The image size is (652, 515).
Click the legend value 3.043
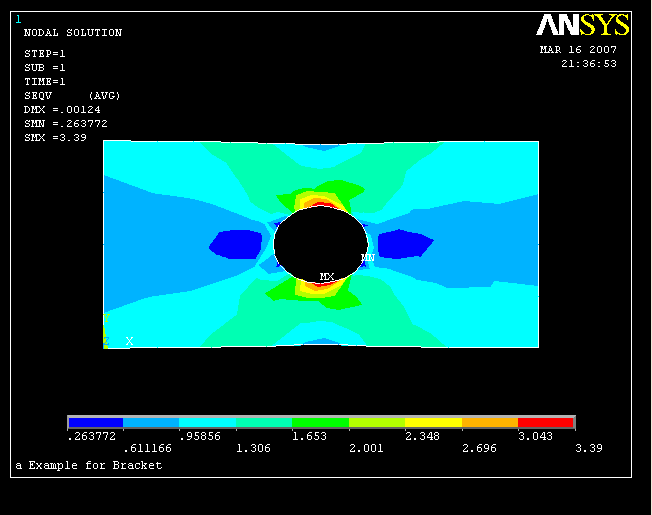tap(536, 436)
